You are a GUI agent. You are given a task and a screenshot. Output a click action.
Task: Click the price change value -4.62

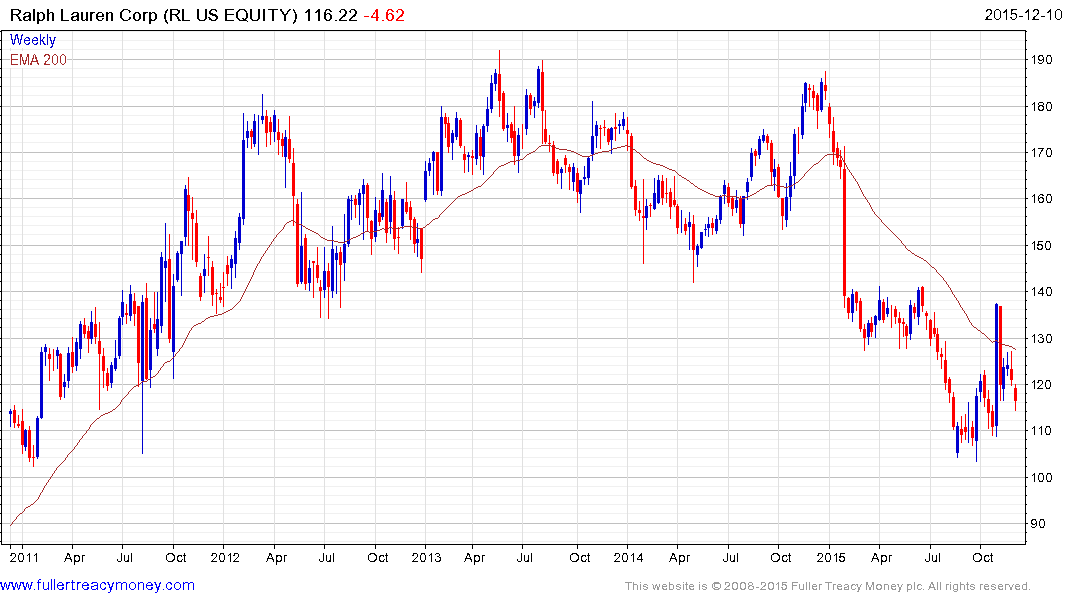pyautogui.click(x=384, y=15)
